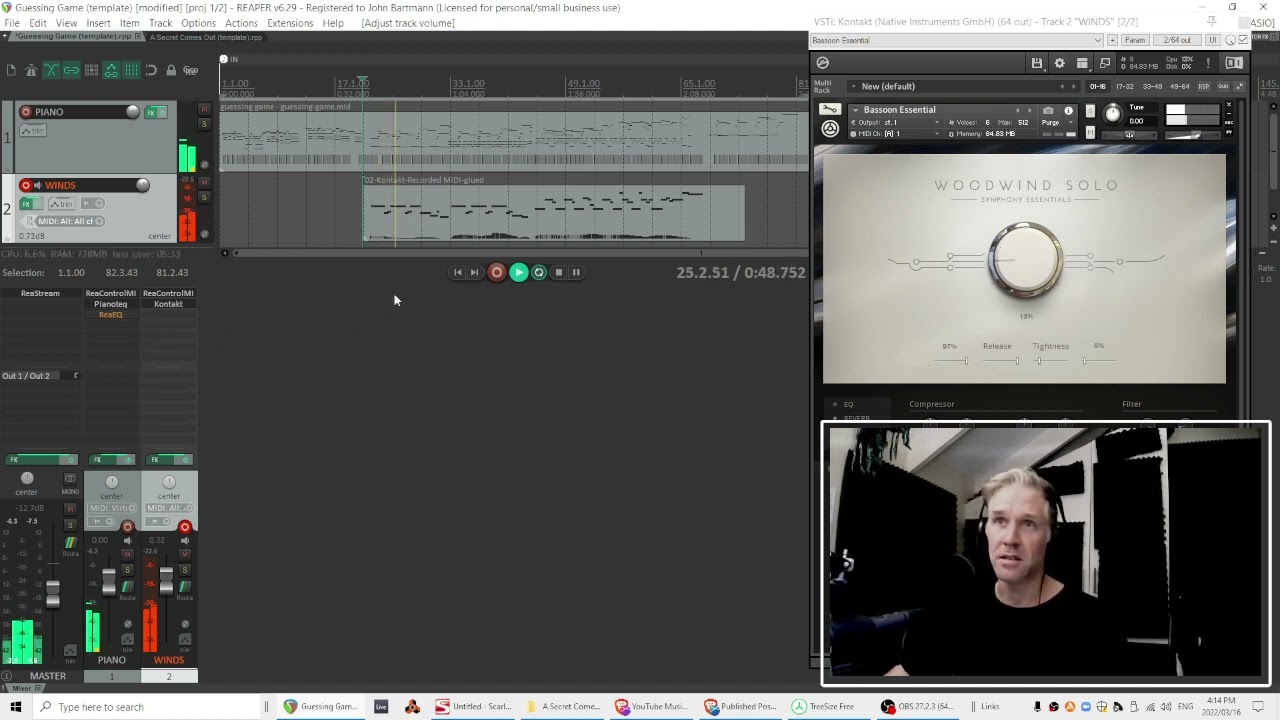
Task: Open the Master Route icon in mixer
Action: point(70,541)
